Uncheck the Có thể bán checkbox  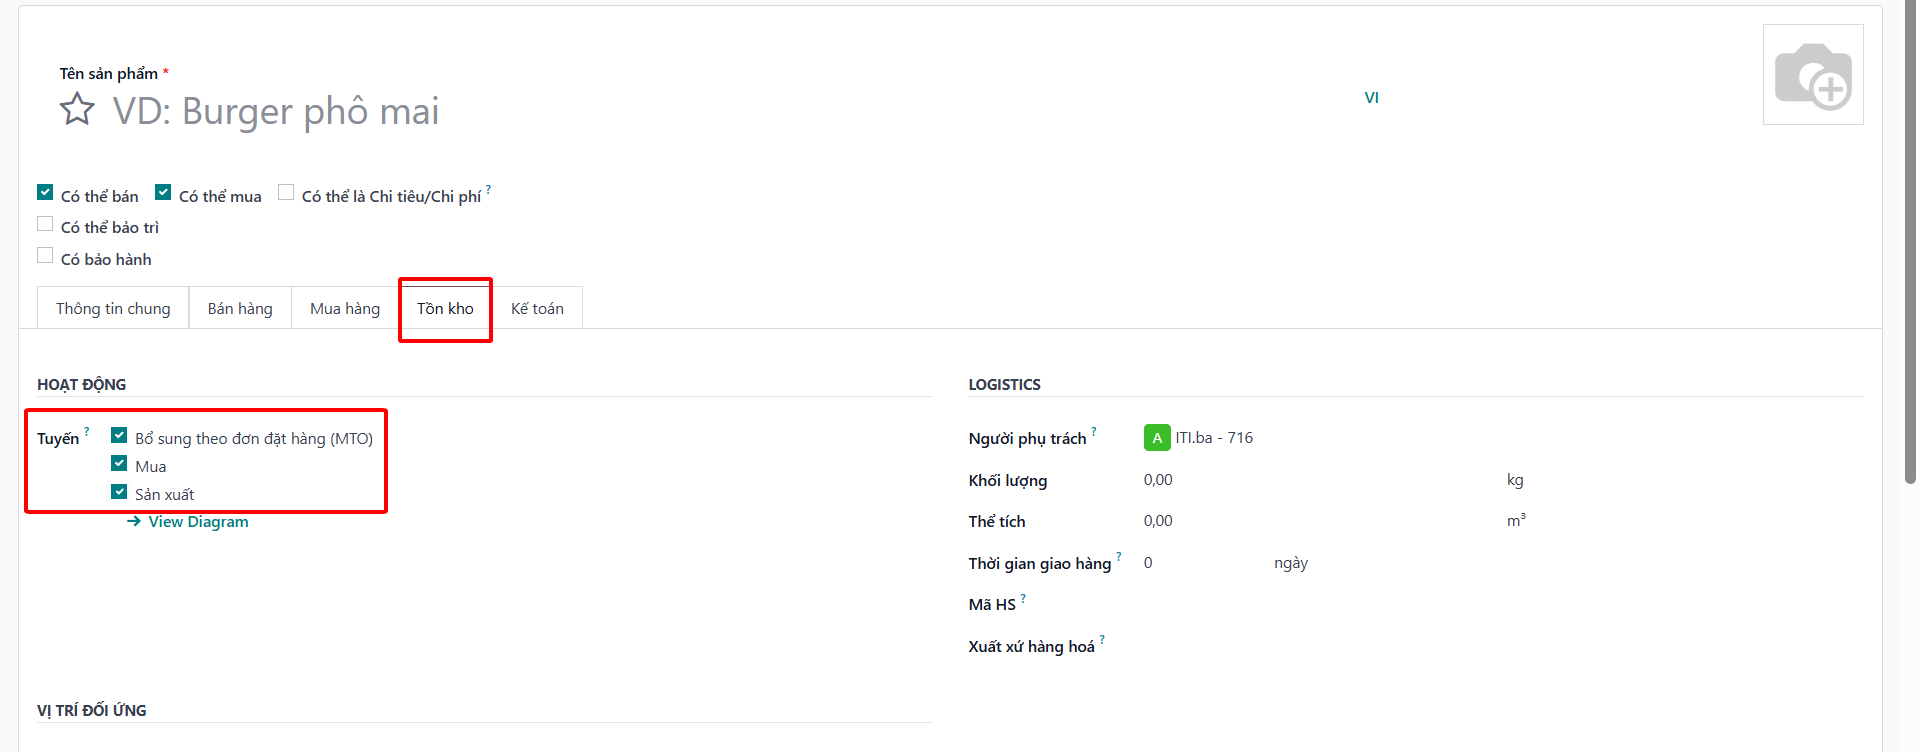pyautogui.click(x=45, y=192)
